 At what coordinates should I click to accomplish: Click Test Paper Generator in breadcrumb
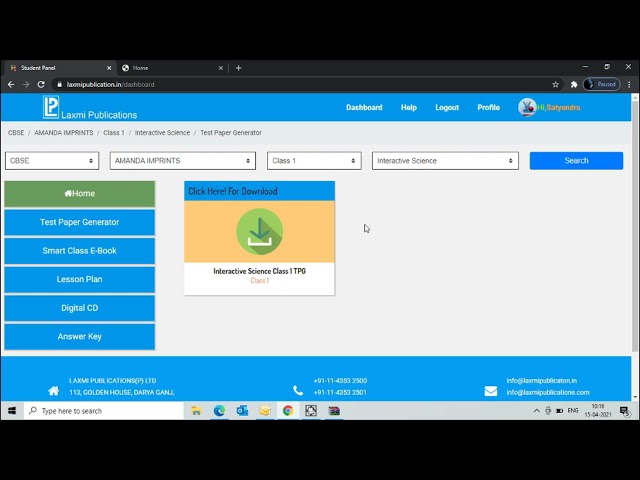[231, 133]
